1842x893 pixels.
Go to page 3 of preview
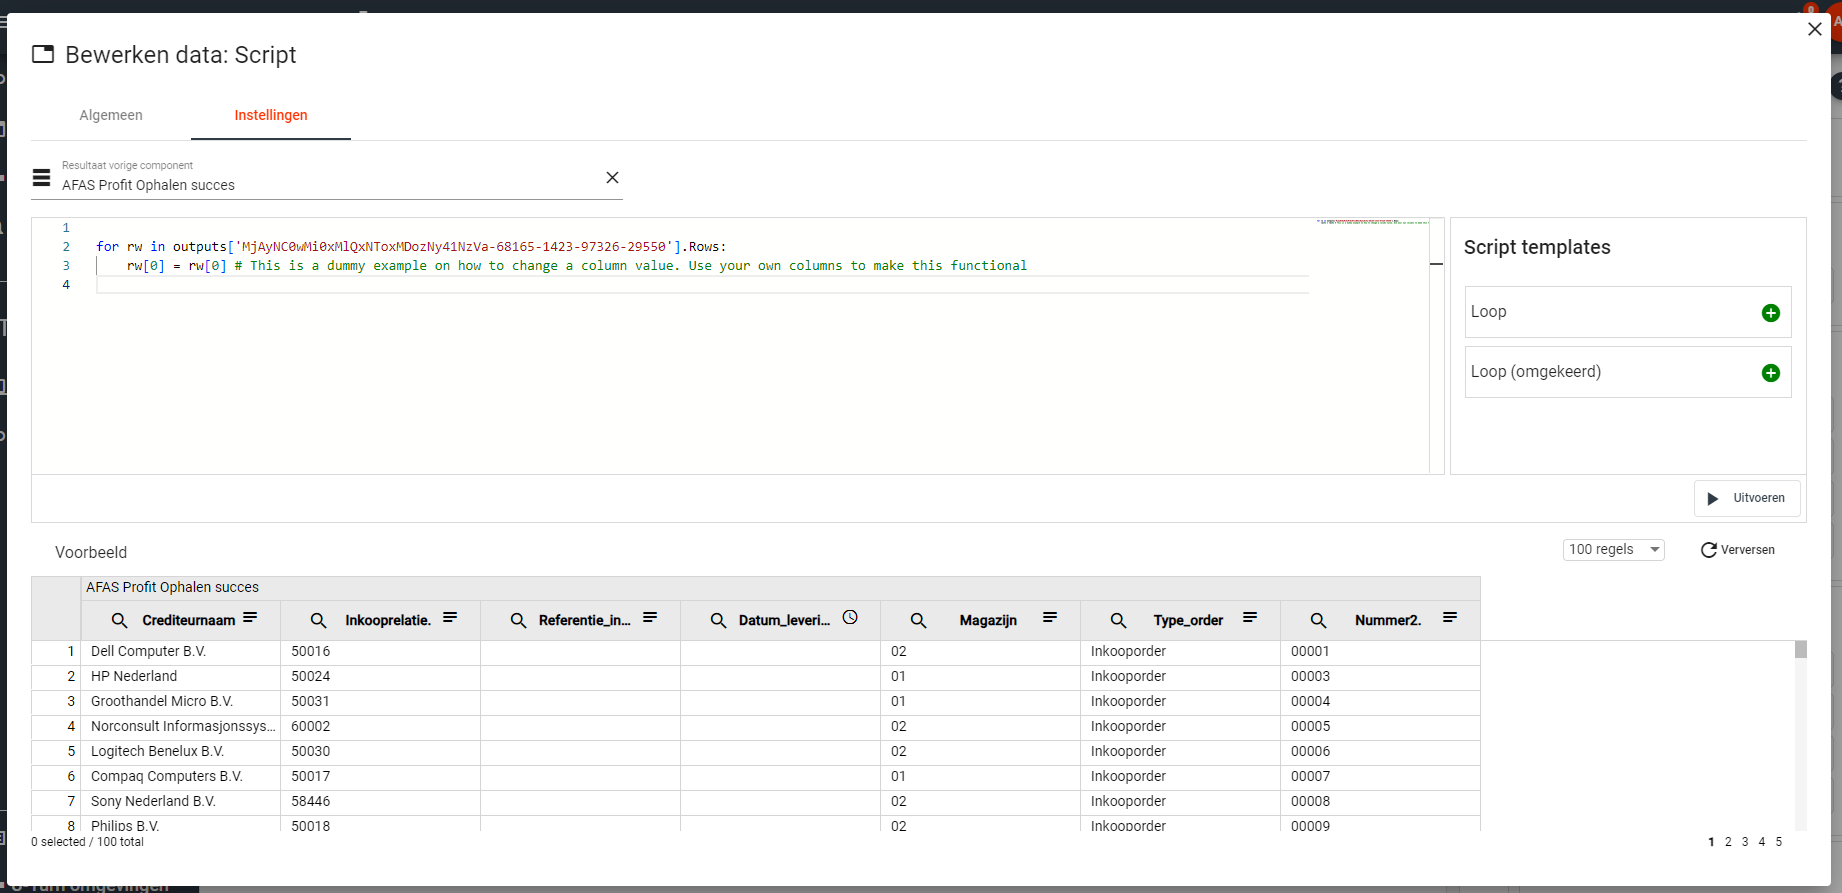tap(1745, 842)
